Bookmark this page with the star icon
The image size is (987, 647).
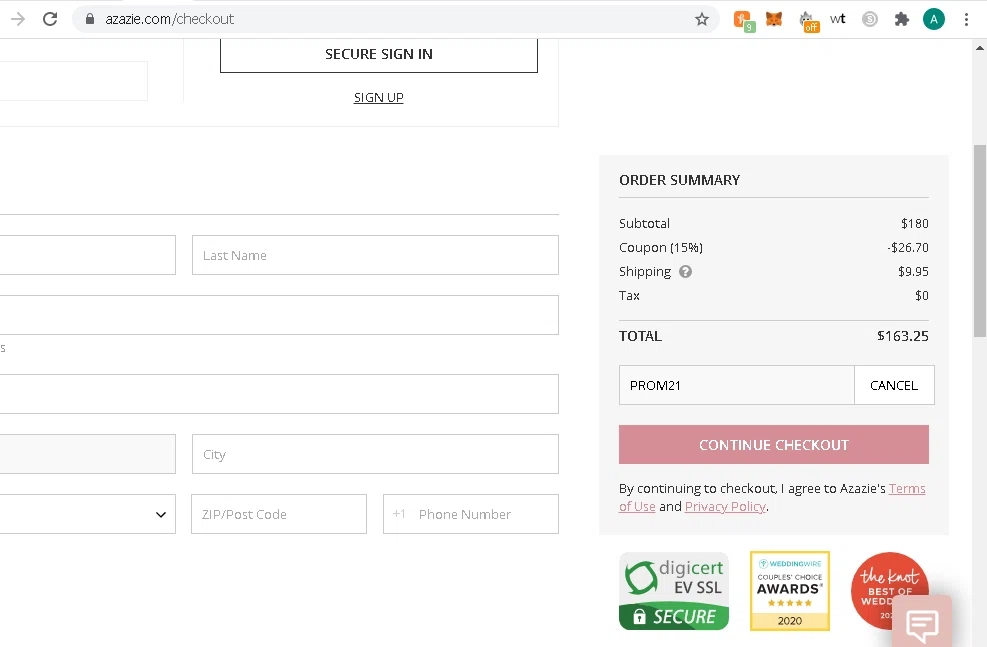(x=702, y=19)
